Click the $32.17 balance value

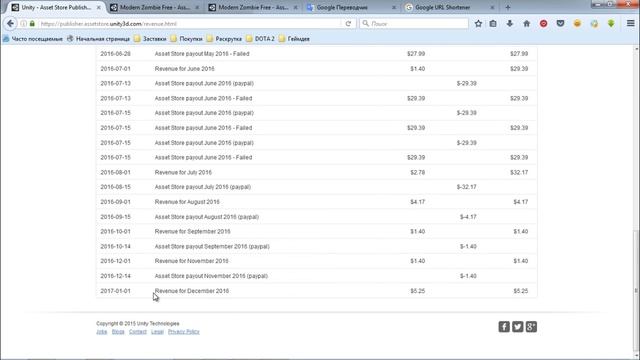[x=519, y=172]
